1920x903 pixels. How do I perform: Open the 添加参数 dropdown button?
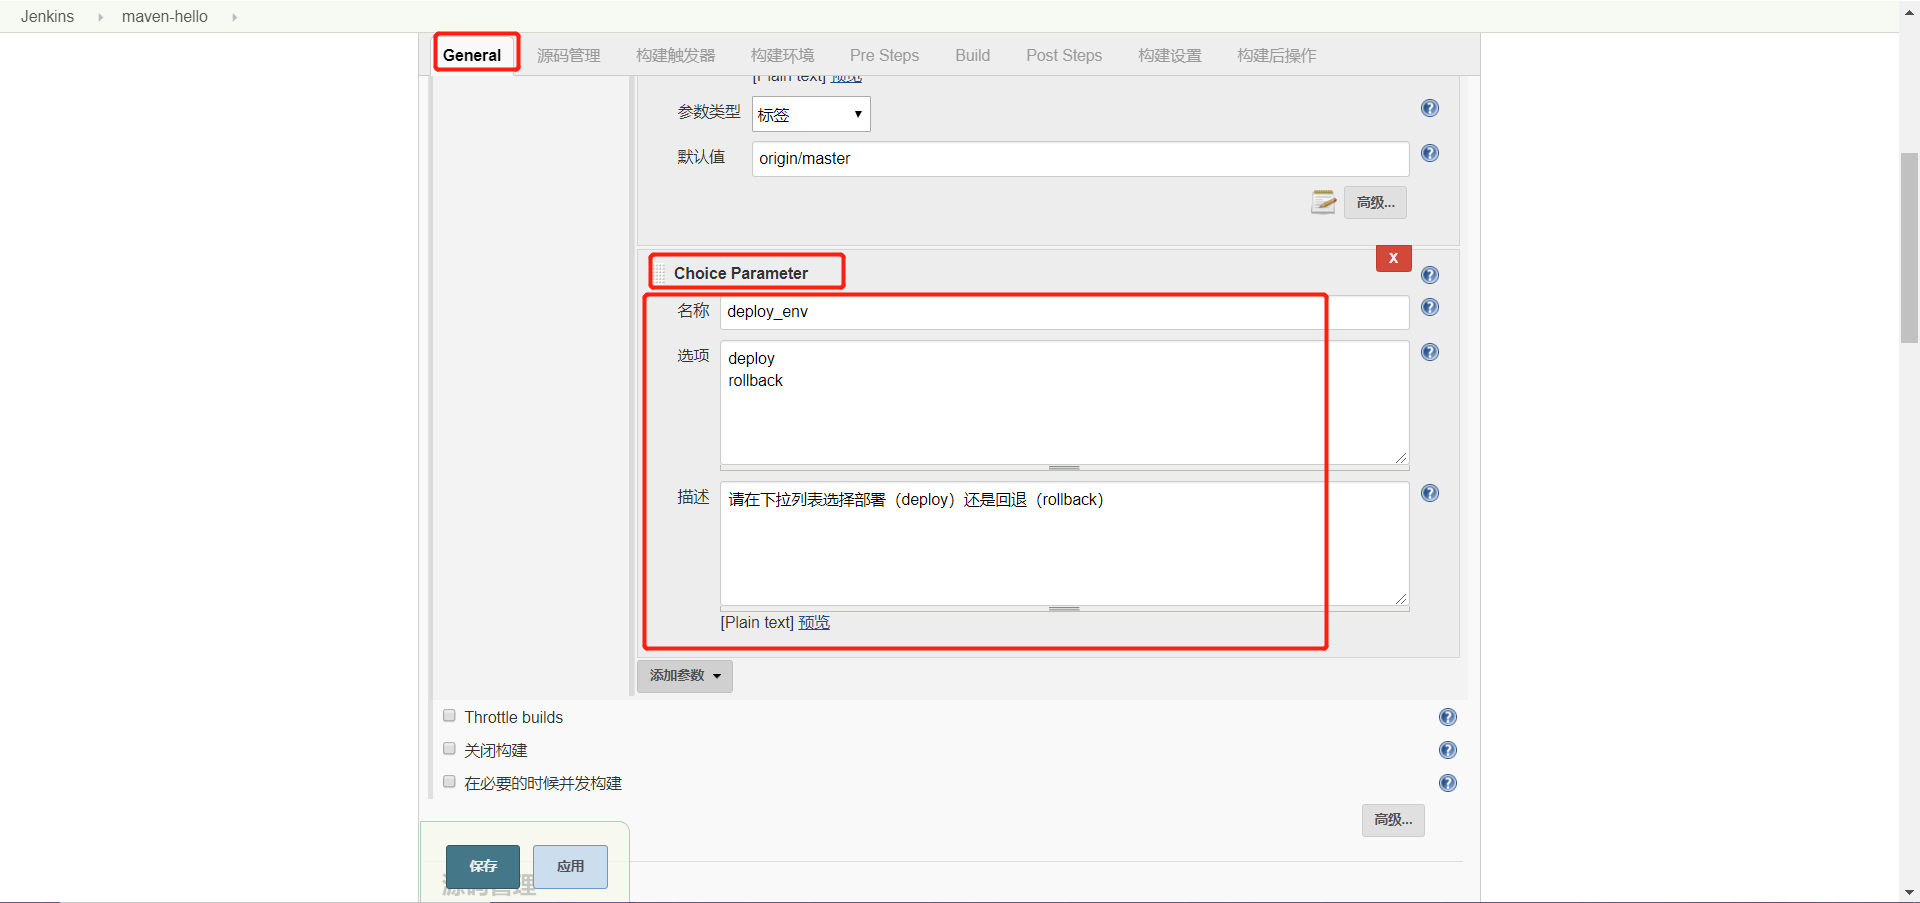click(685, 676)
